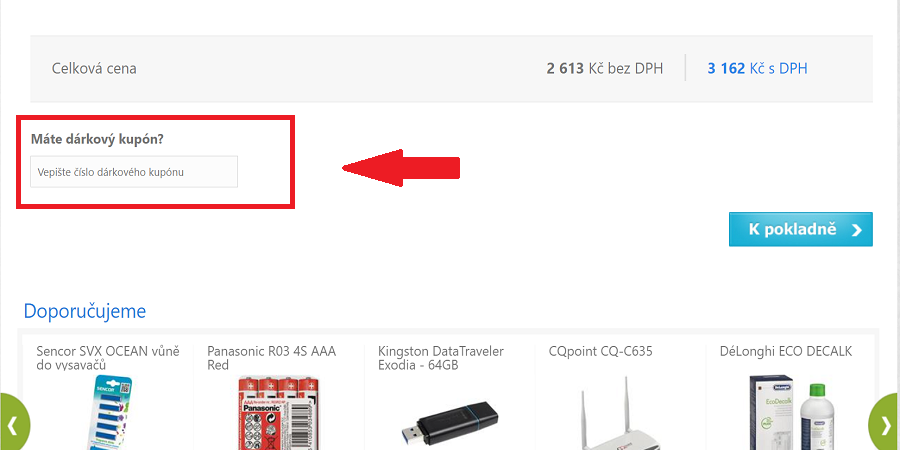Click the large red arrow pointing left
The image size is (900, 450).
(x=401, y=168)
